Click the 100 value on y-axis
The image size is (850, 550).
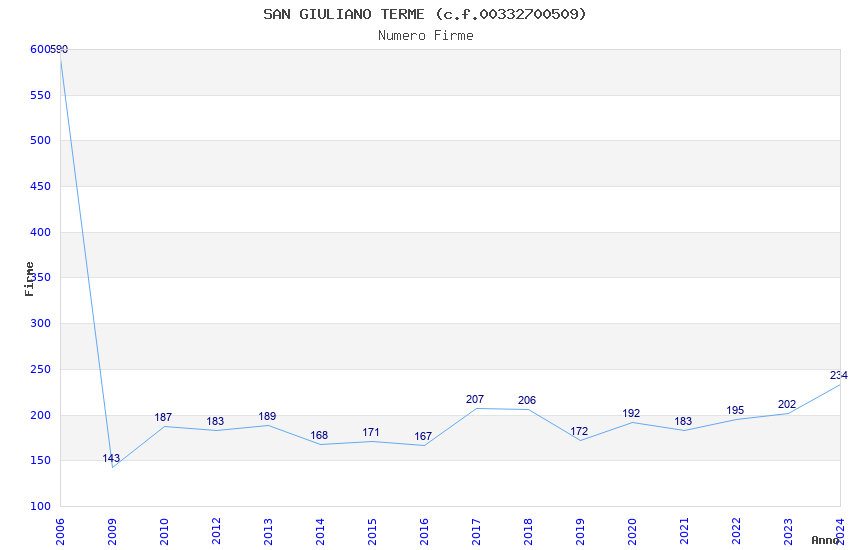click(40, 506)
